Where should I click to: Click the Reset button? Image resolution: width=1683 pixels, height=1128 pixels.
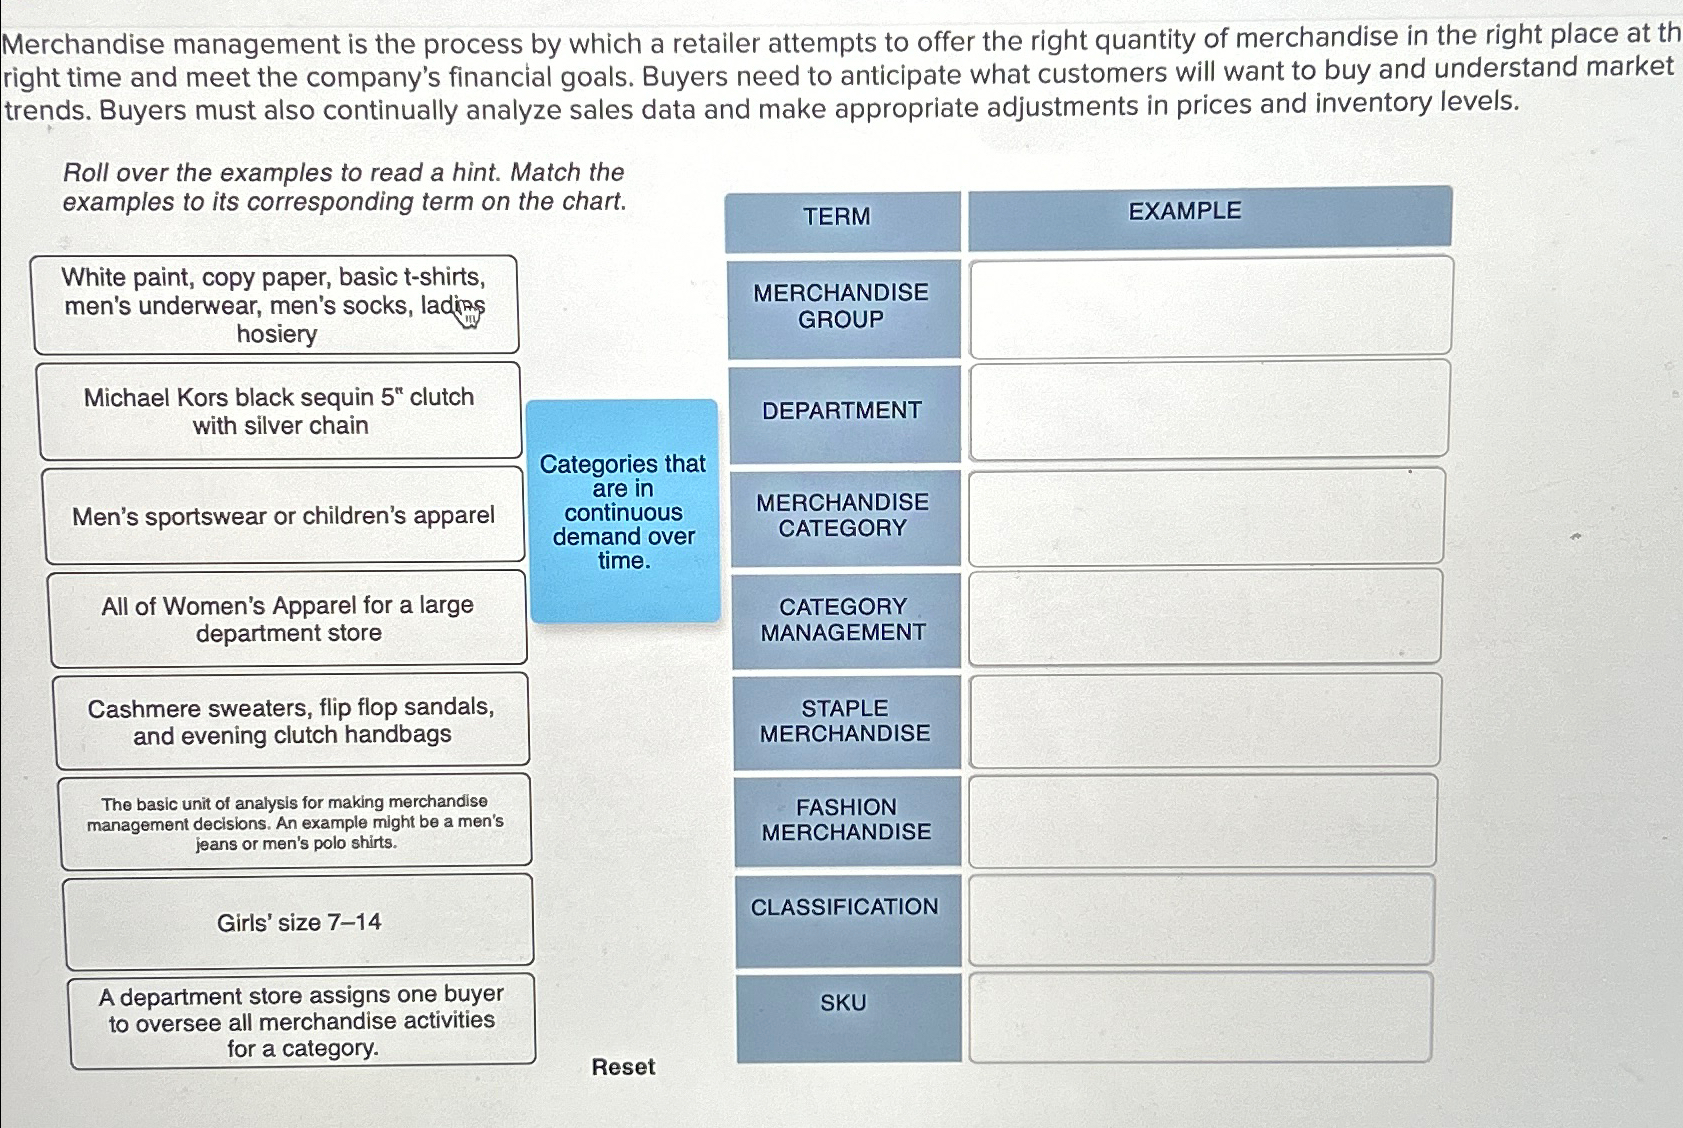[623, 1067]
